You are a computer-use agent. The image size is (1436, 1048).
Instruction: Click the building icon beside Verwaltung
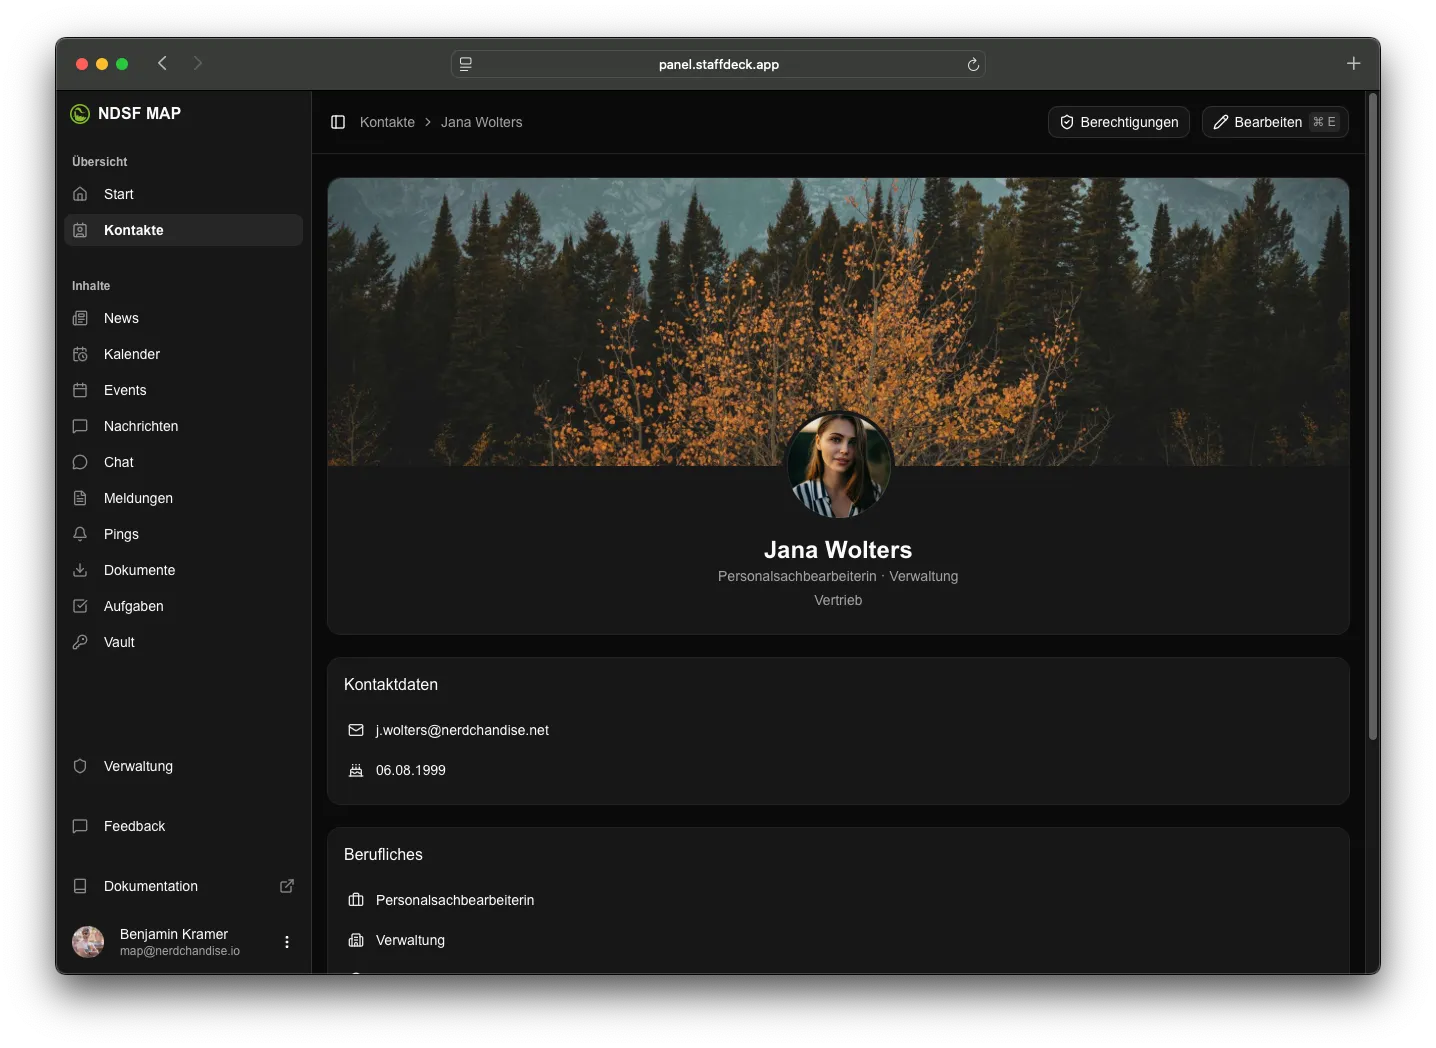pos(356,940)
